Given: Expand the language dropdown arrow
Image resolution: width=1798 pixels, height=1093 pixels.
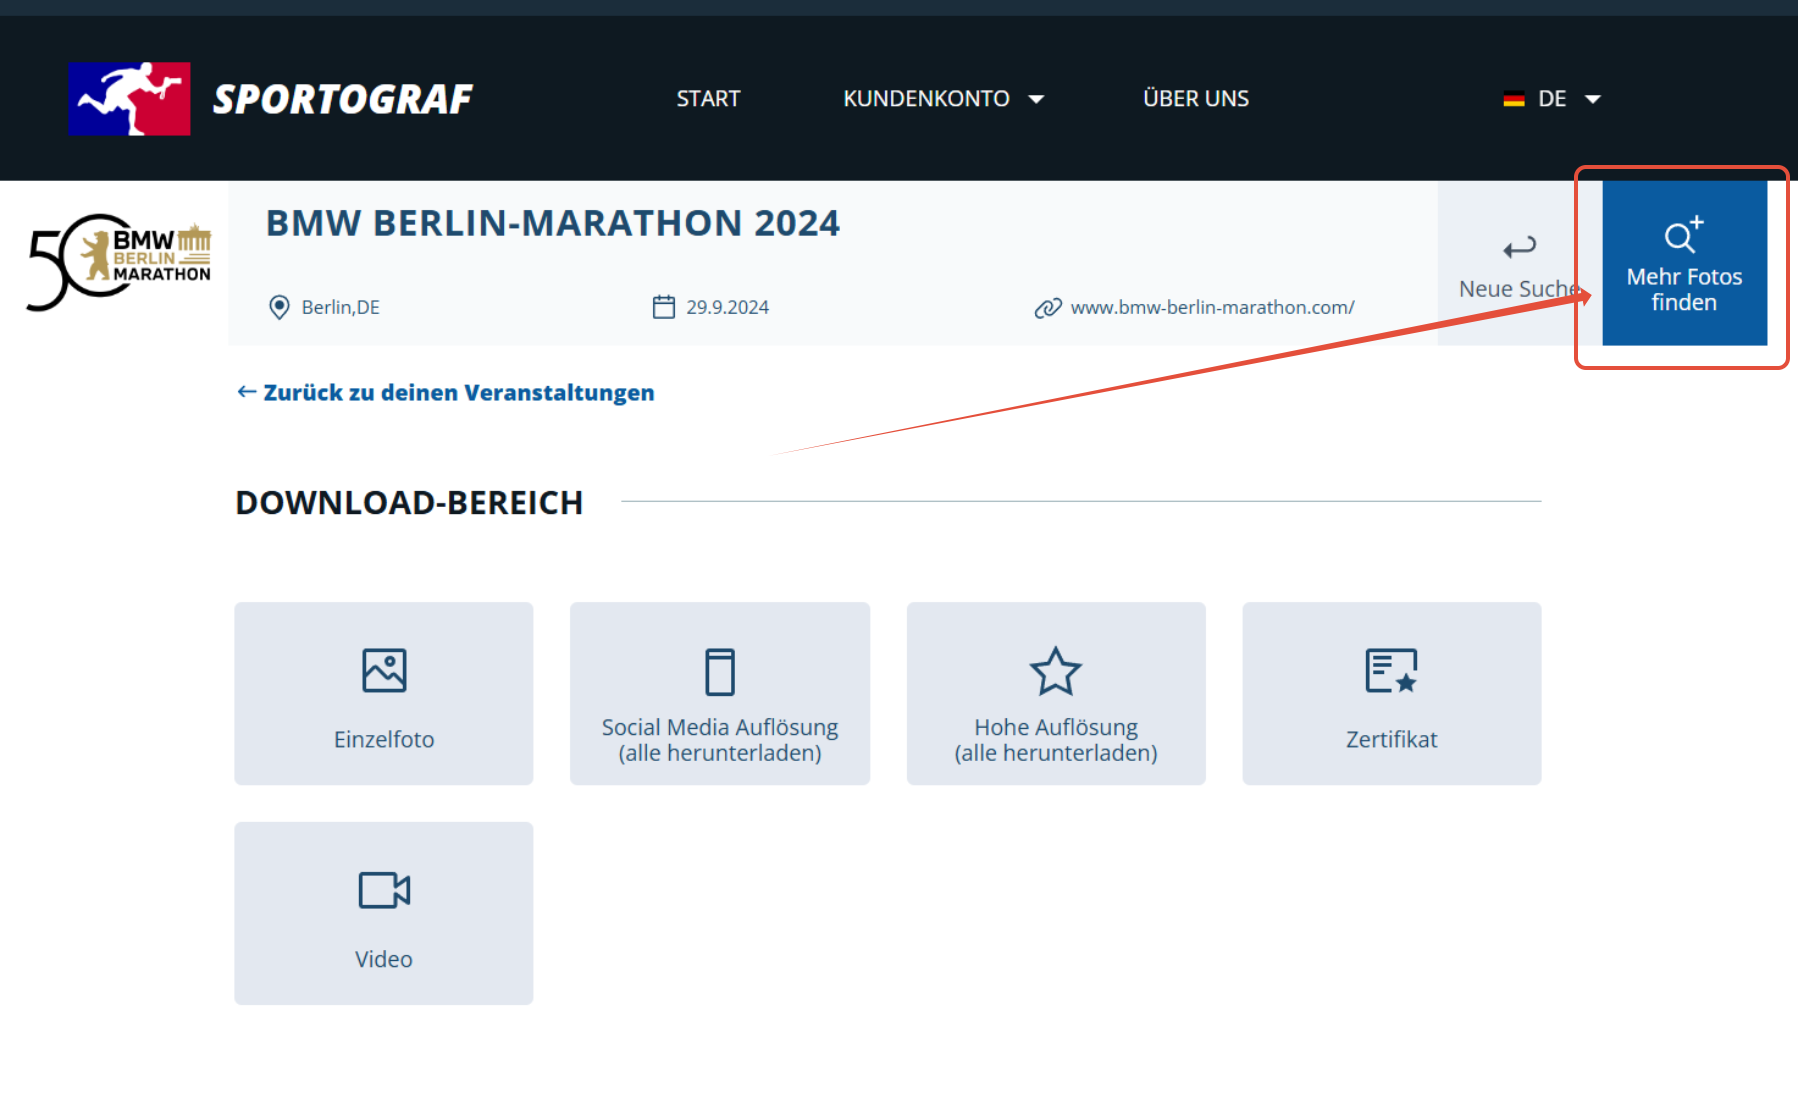Looking at the screenshot, I should coord(1593,99).
